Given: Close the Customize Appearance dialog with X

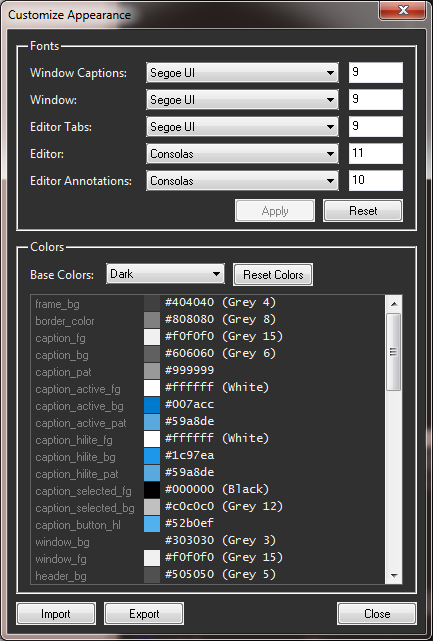Looking at the screenshot, I should click(x=403, y=10).
